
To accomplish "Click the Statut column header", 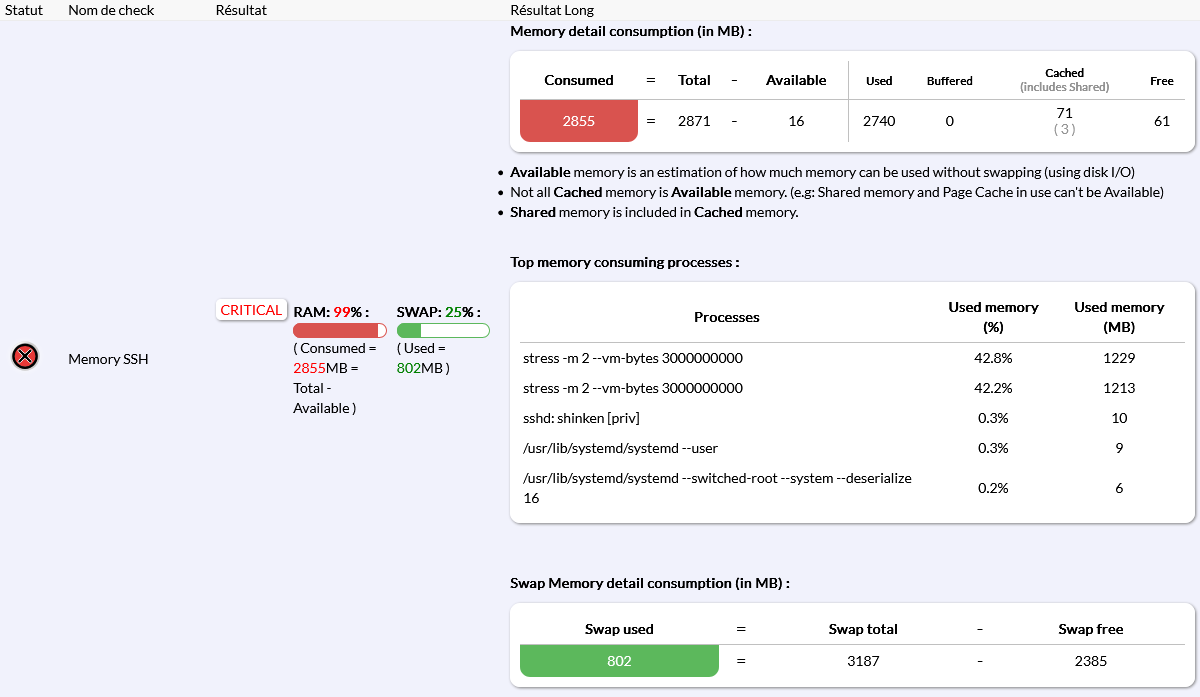I will (24, 10).
